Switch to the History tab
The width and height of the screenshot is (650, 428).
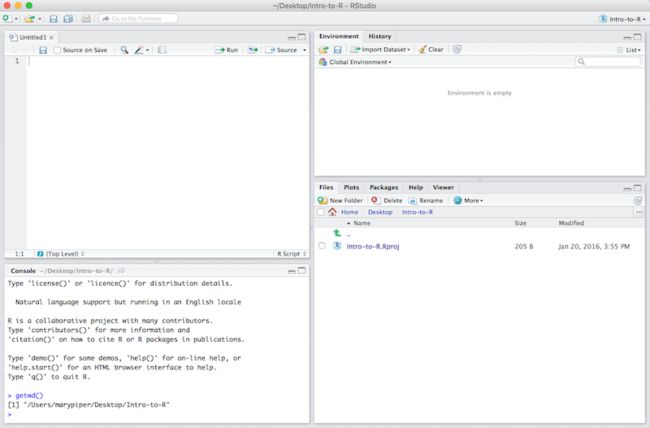(380, 36)
